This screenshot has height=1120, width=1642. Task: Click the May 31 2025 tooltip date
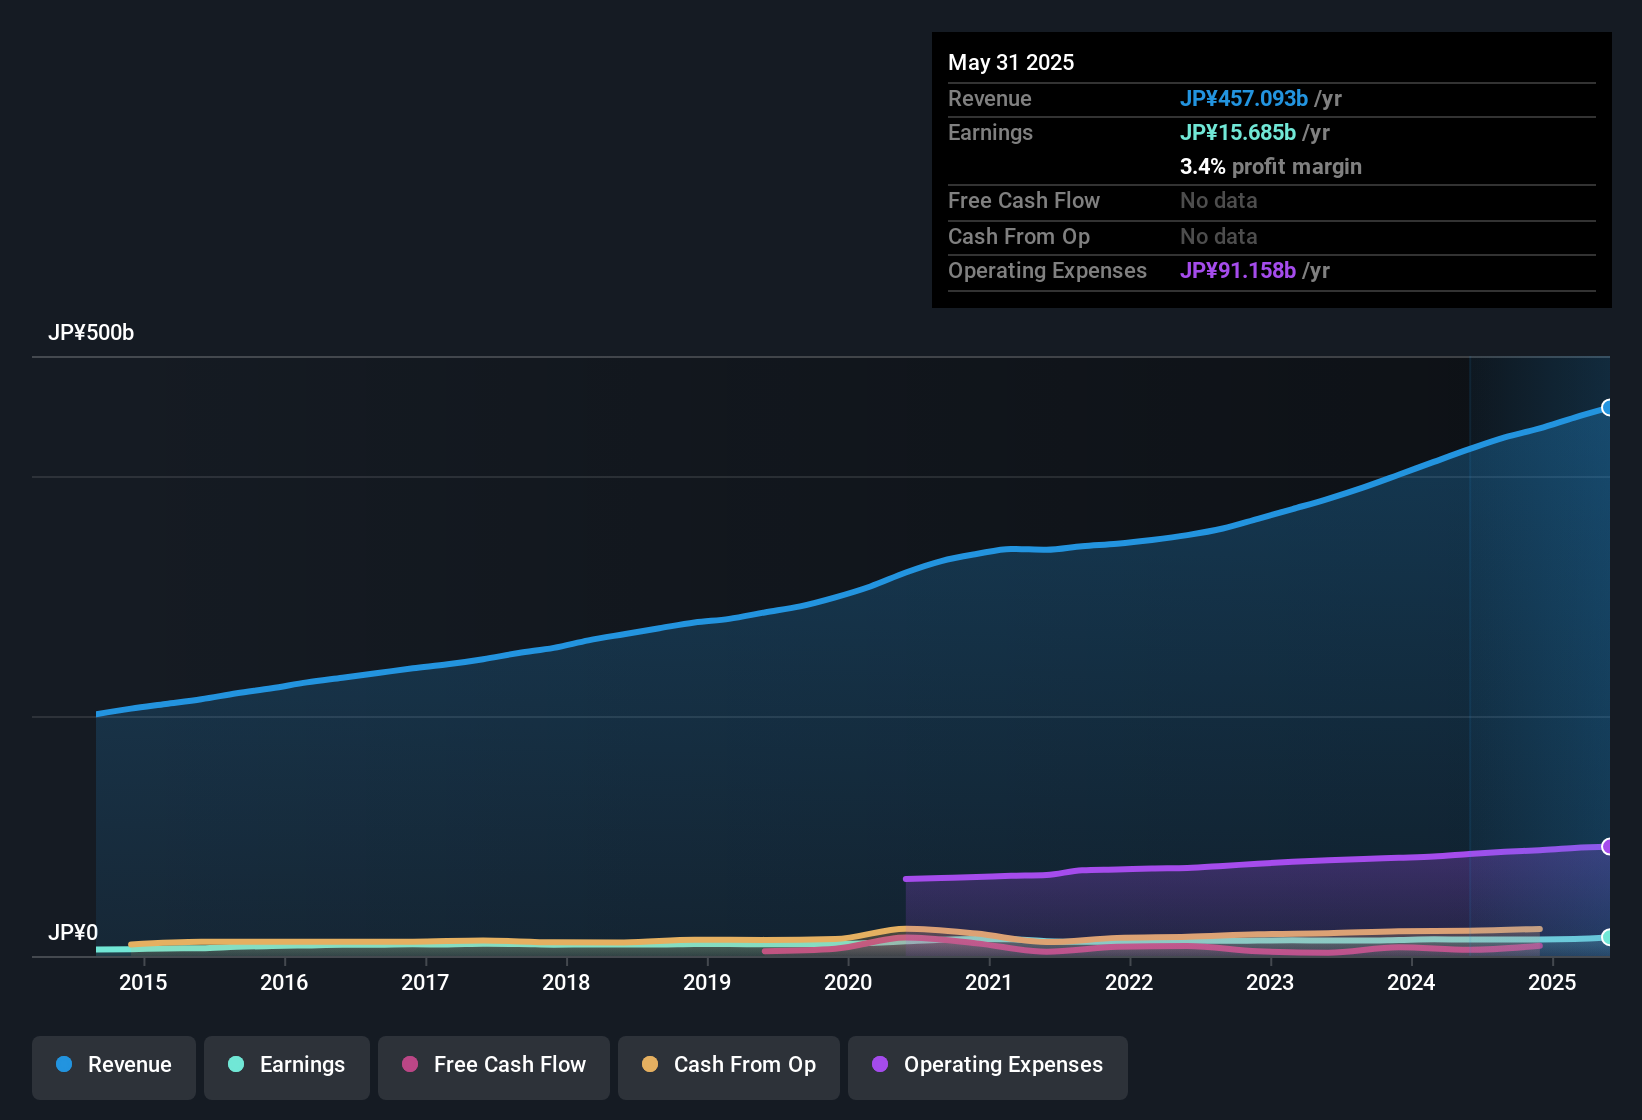click(1011, 62)
